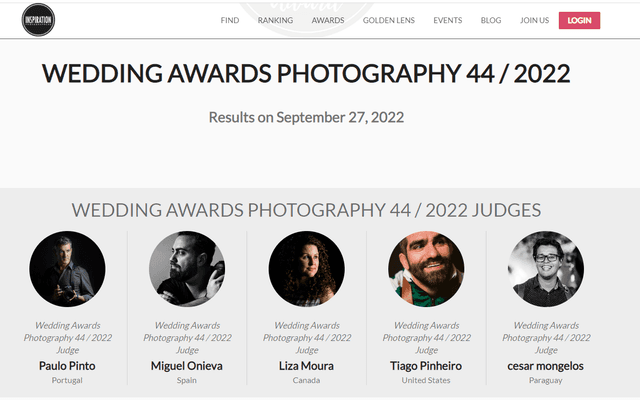Click the name Liza Moura
Viewport: 640px width, 400px height.
[307, 366]
